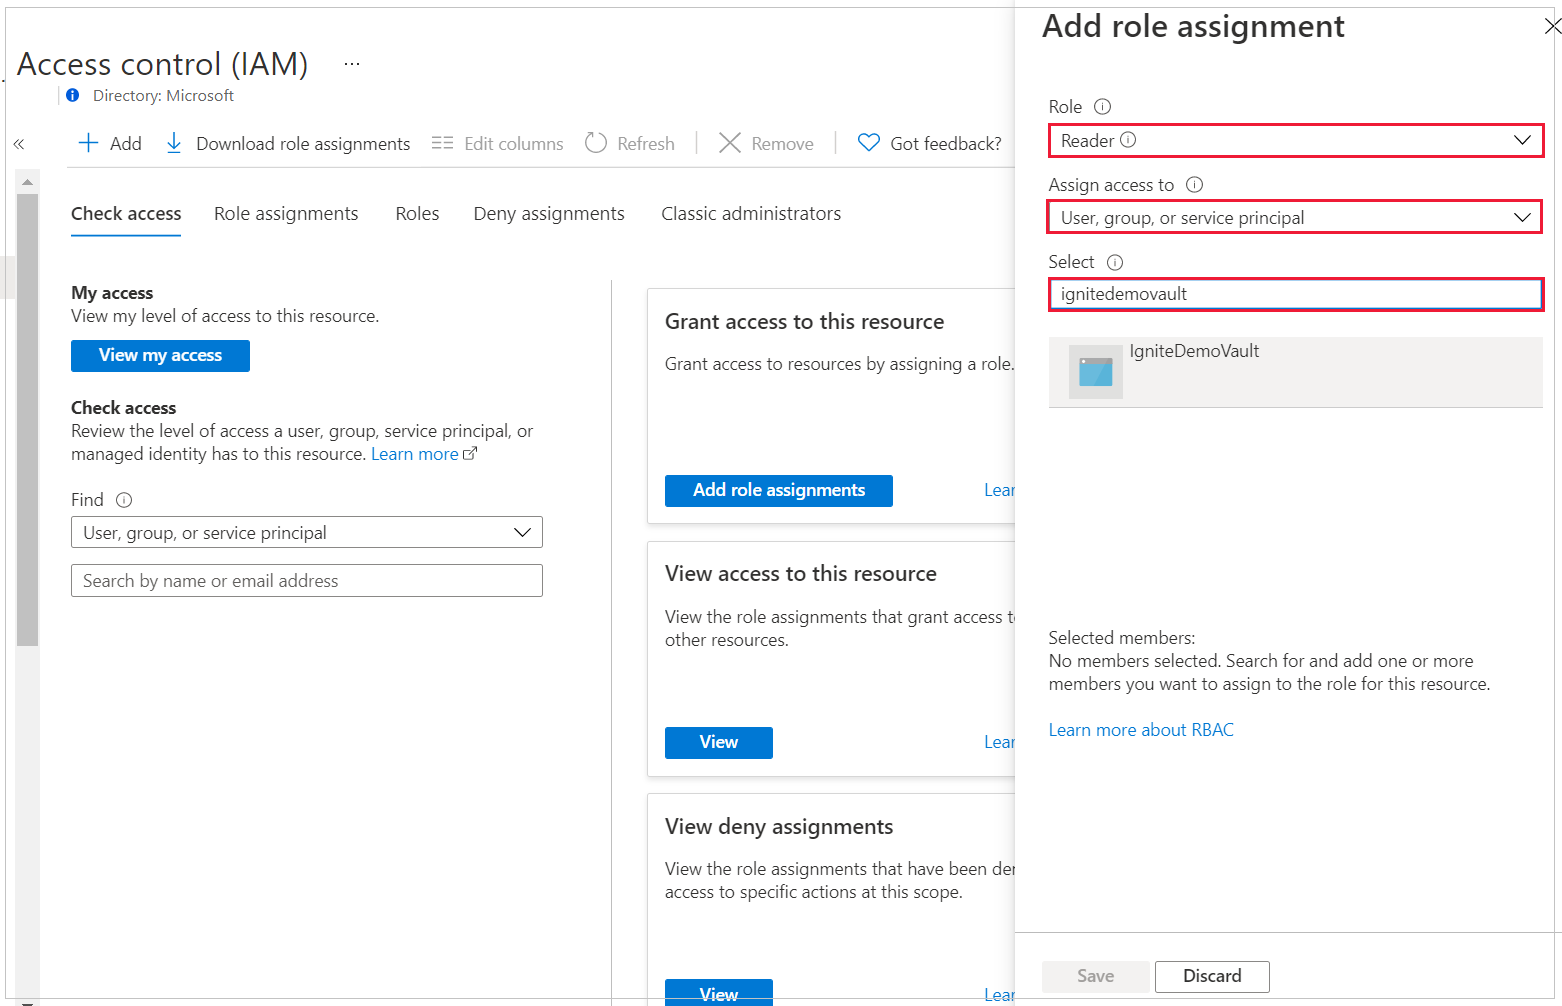Click the Got feedback heart icon
This screenshot has width=1562, height=1006.
[869, 143]
